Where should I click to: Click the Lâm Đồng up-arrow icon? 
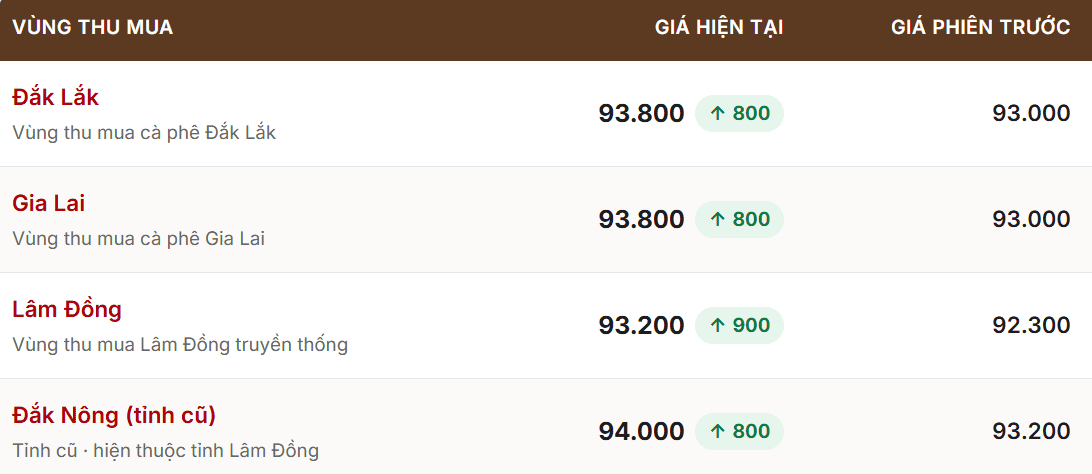tap(718, 325)
